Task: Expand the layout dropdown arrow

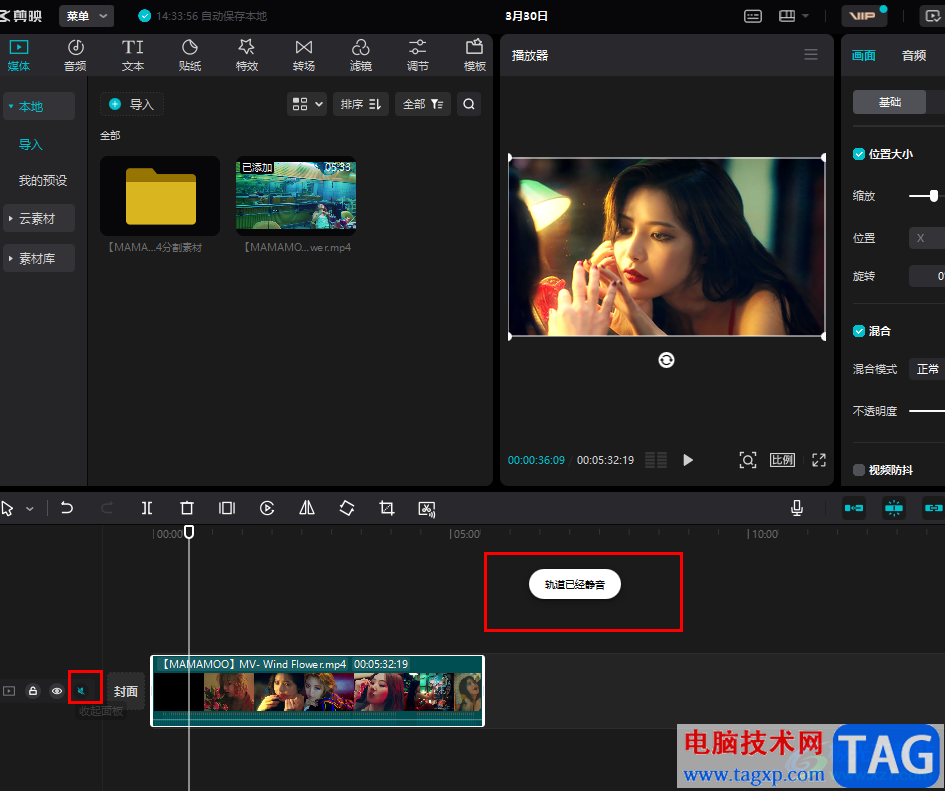Action: point(805,16)
